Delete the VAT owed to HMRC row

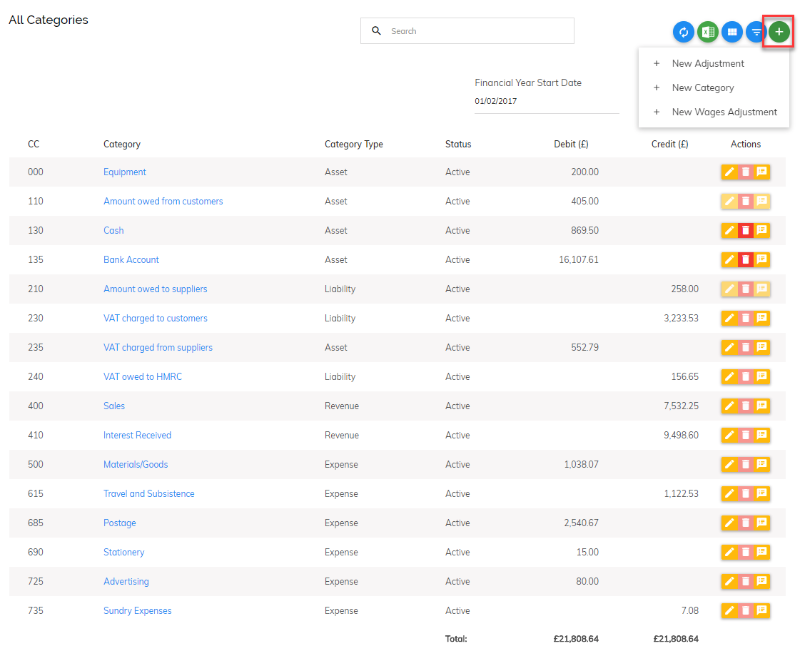[x=746, y=376]
